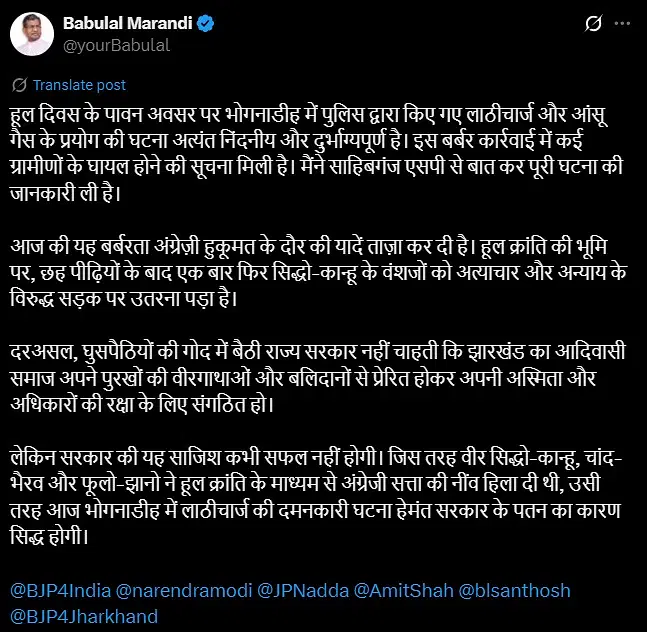Click the Grok icon beside Translate post
The image size is (647, 632).
tap(19, 85)
